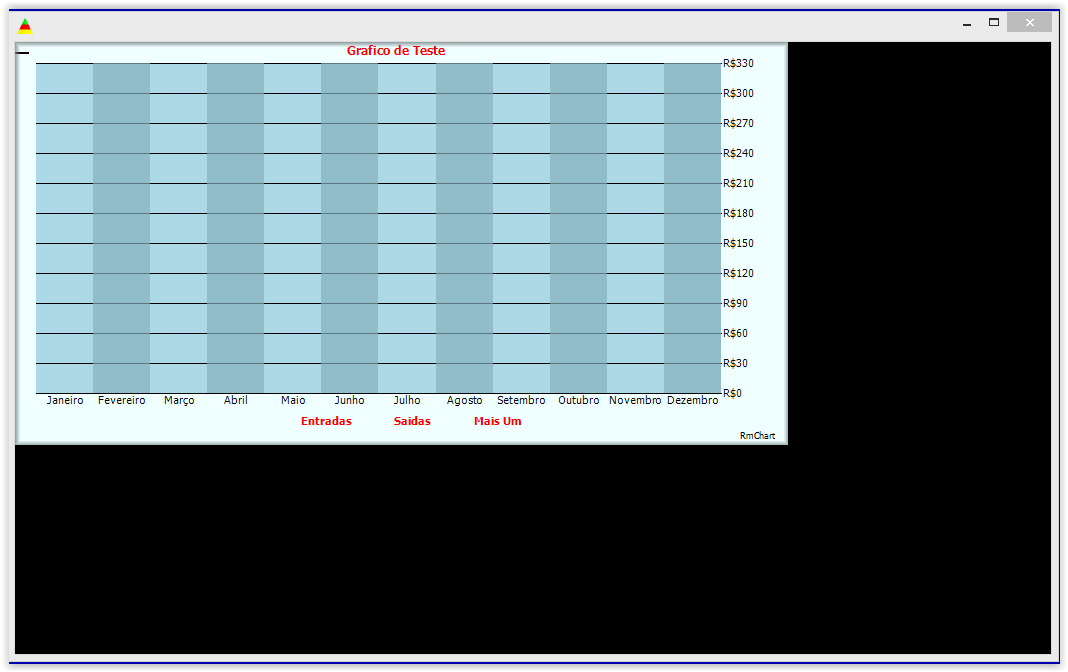Click the Setembro axis label

(521, 400)
